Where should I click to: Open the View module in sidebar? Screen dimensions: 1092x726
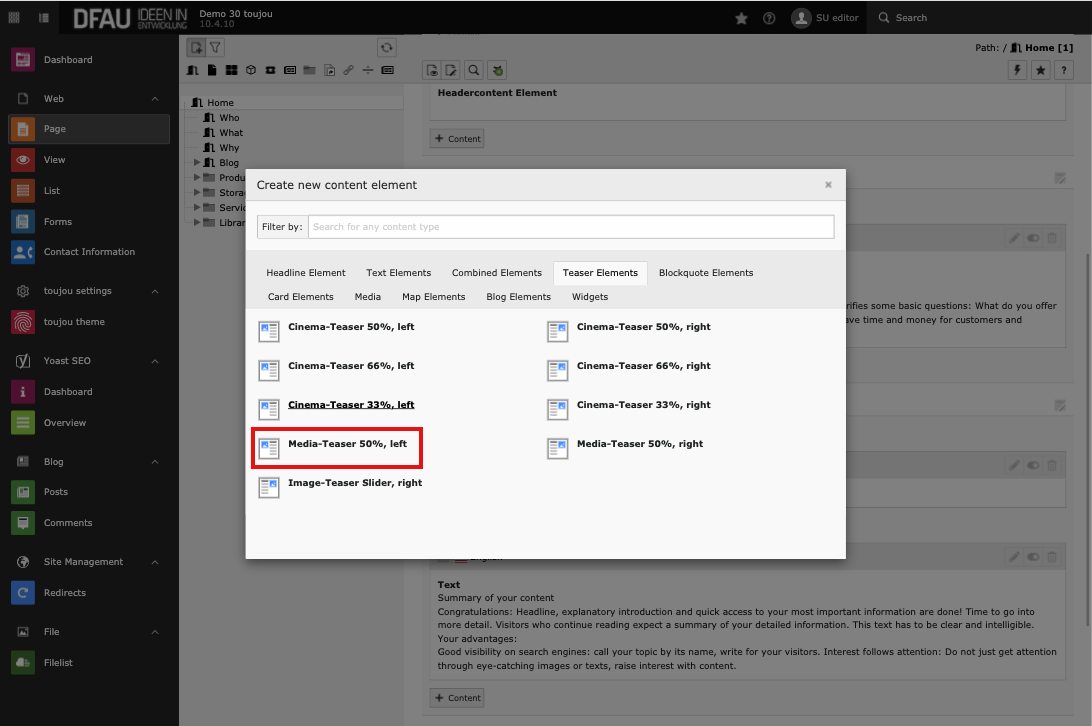click(54, 160)
